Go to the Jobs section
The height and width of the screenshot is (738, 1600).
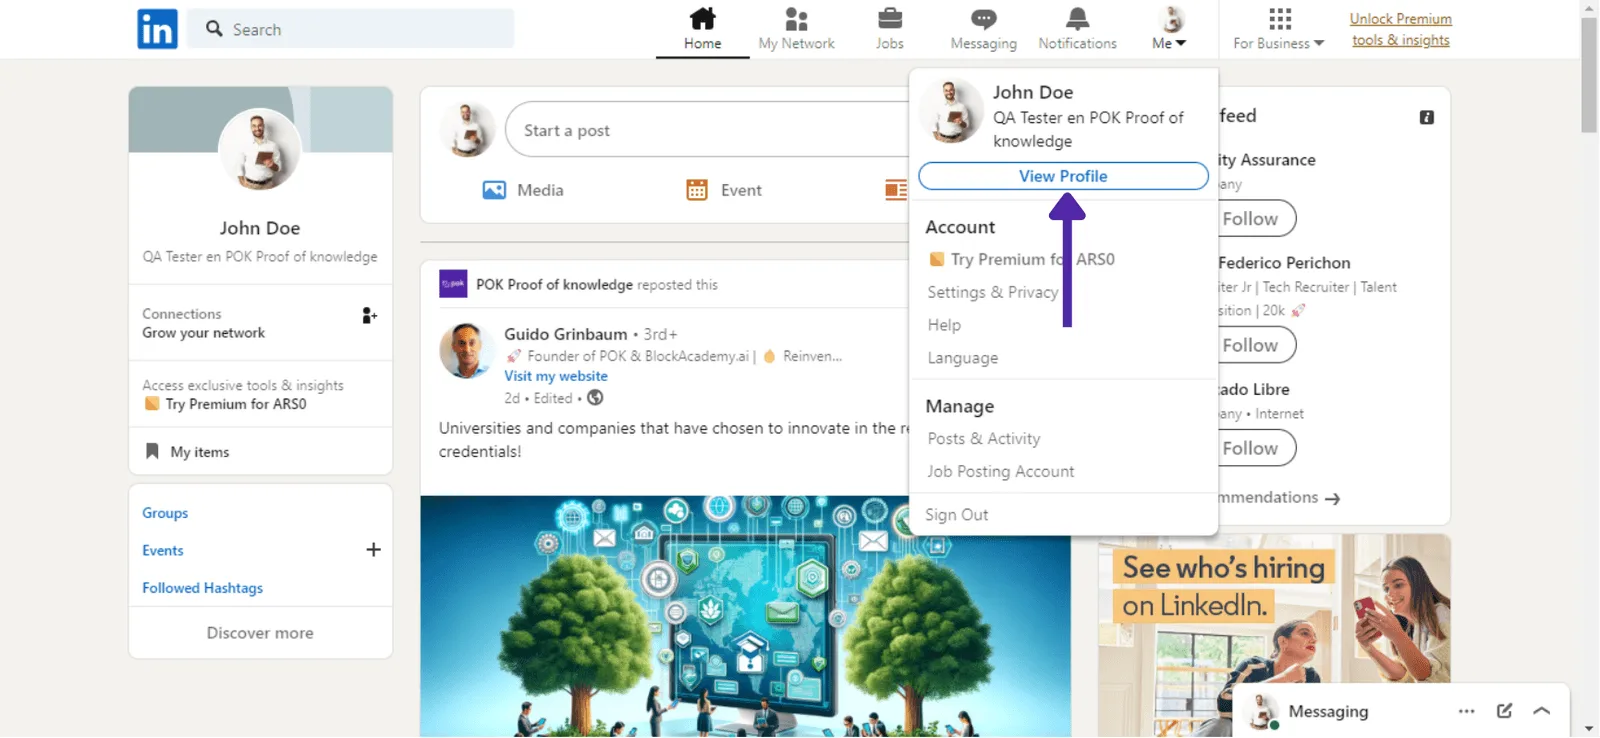[x=889, y=29]
